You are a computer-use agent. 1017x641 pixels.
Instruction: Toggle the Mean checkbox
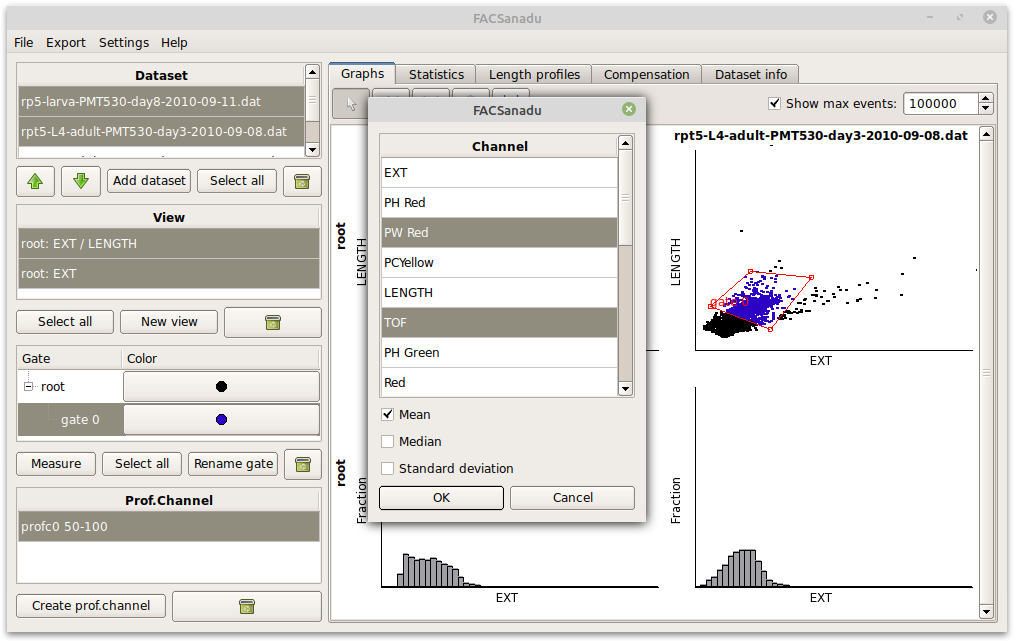click(387, 414)
